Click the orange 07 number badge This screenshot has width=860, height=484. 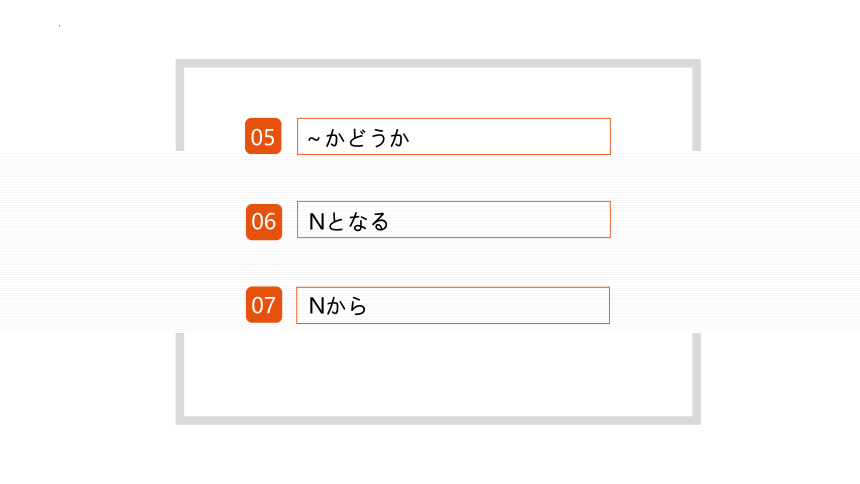[x=264, y=305]
